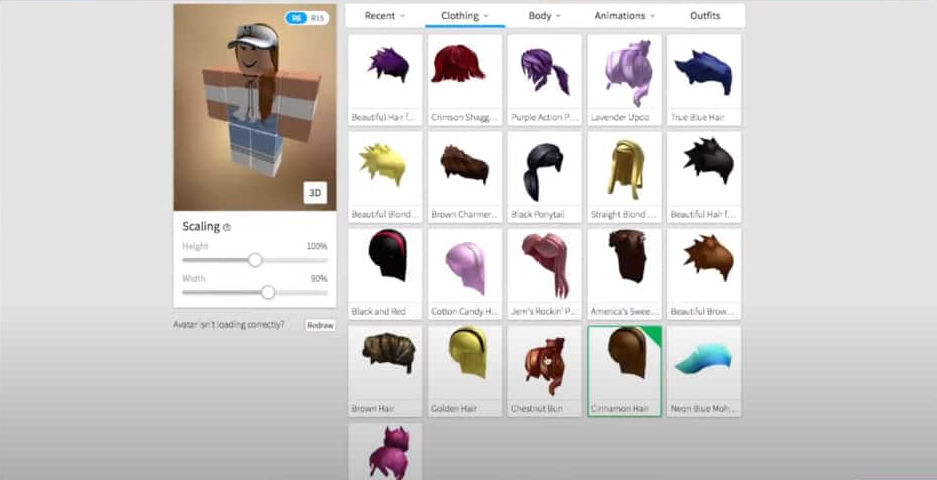Image resolution: width=937 pixels, height=480 pixels.
Task: Click the 'Black and Red' label
Action: 378,311
